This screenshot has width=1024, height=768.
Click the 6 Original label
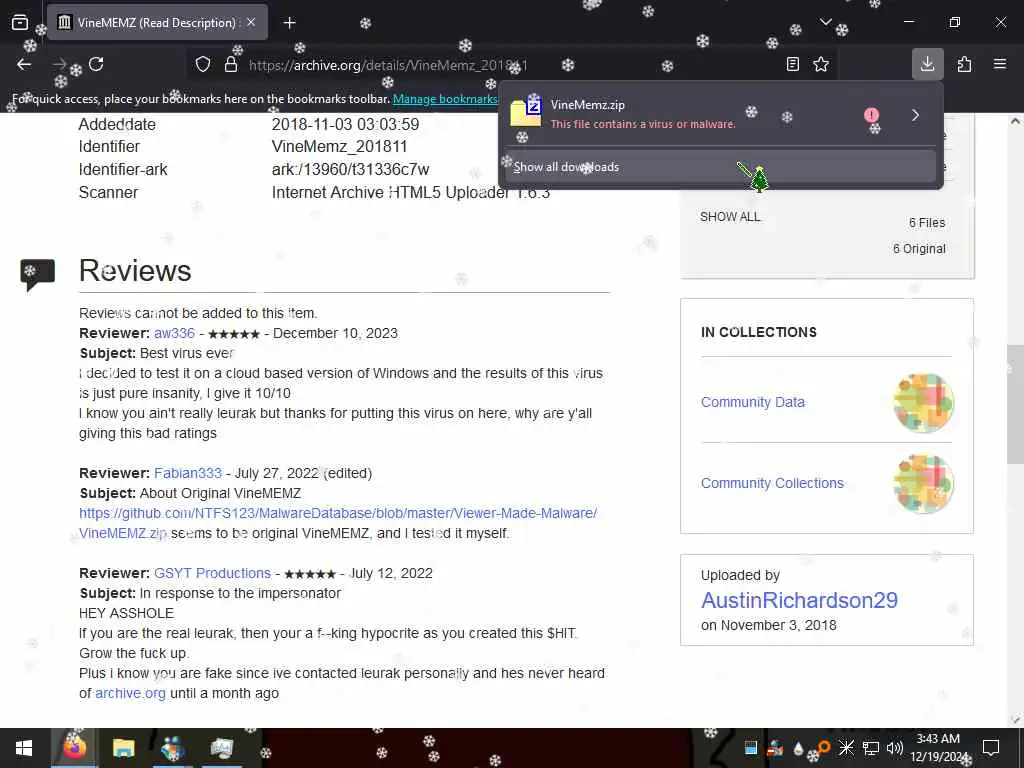point(919,249)
